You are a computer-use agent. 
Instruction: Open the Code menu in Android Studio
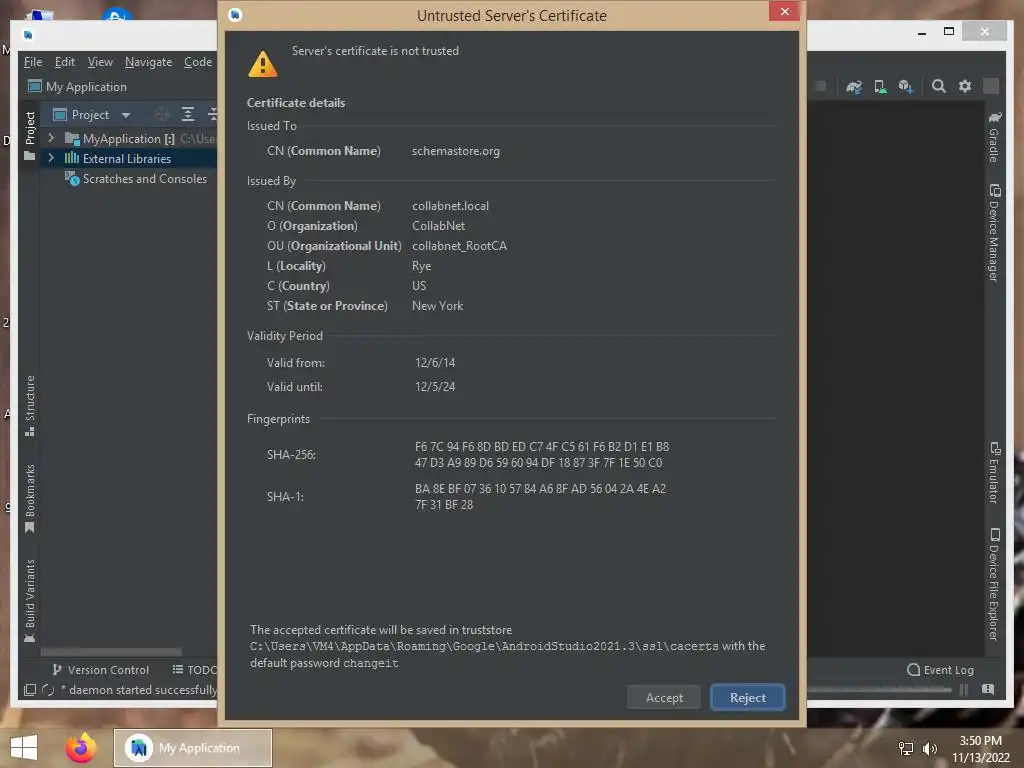(x=198, y=62)
